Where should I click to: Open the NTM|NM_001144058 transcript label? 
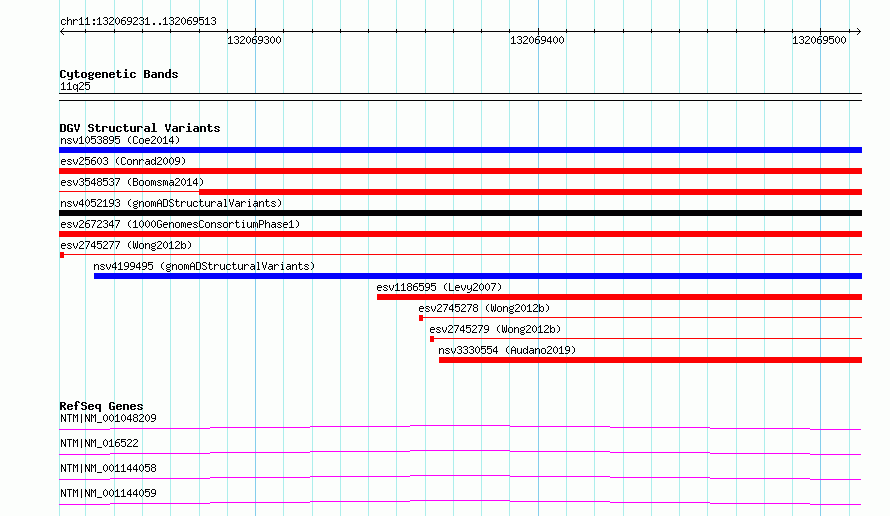[x=108, y=468]
